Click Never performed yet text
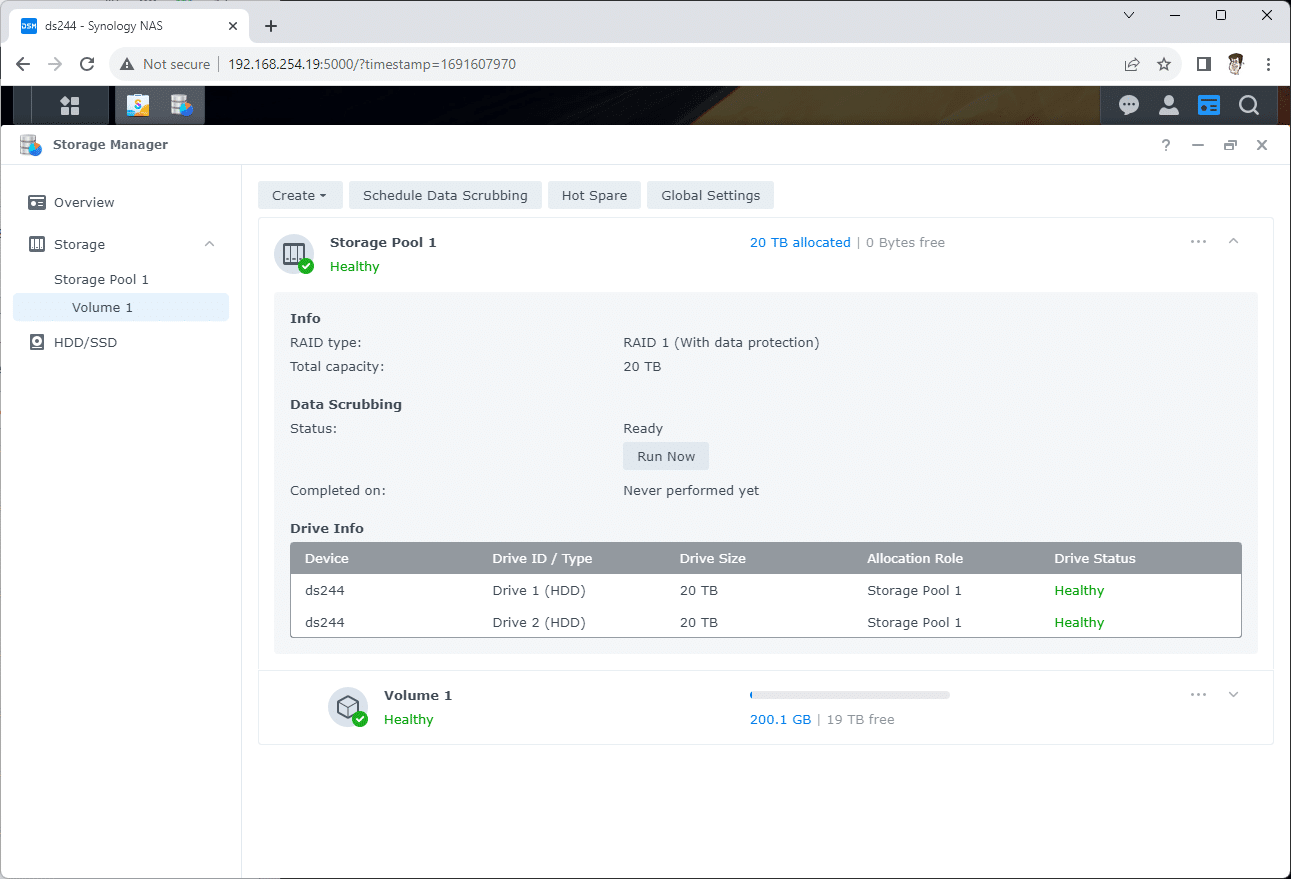The width and height of the screenshot is (1291, 879). pos(691,490)
